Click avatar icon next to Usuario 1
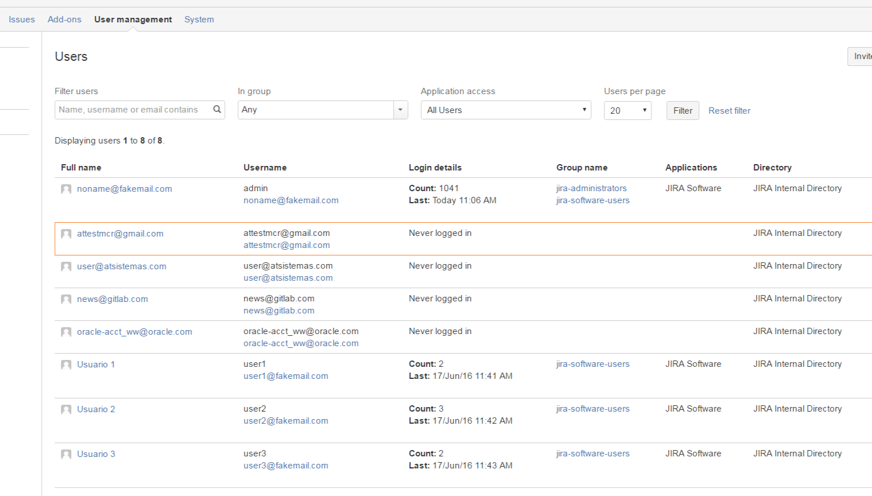 click(x=66, y=365)
